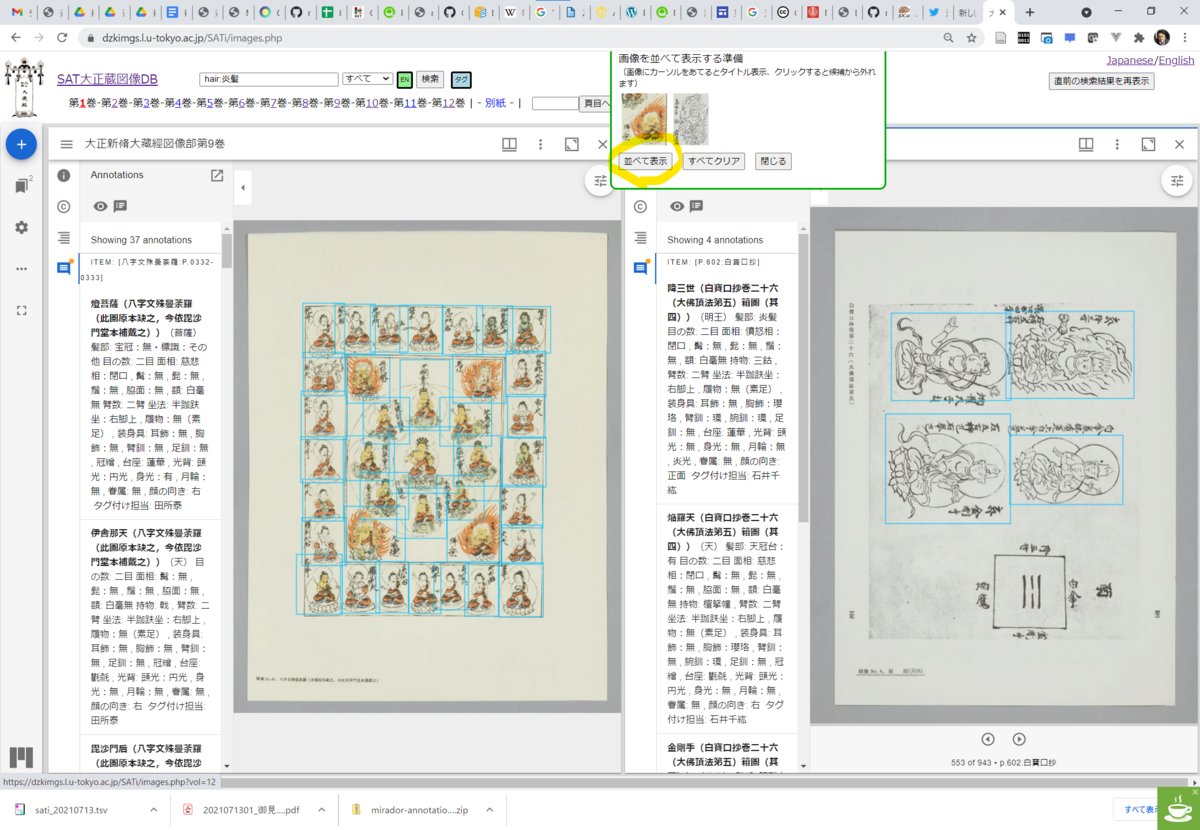
Task: Remove colored flame deity thumbnail from popup
Action: [644, 119]
